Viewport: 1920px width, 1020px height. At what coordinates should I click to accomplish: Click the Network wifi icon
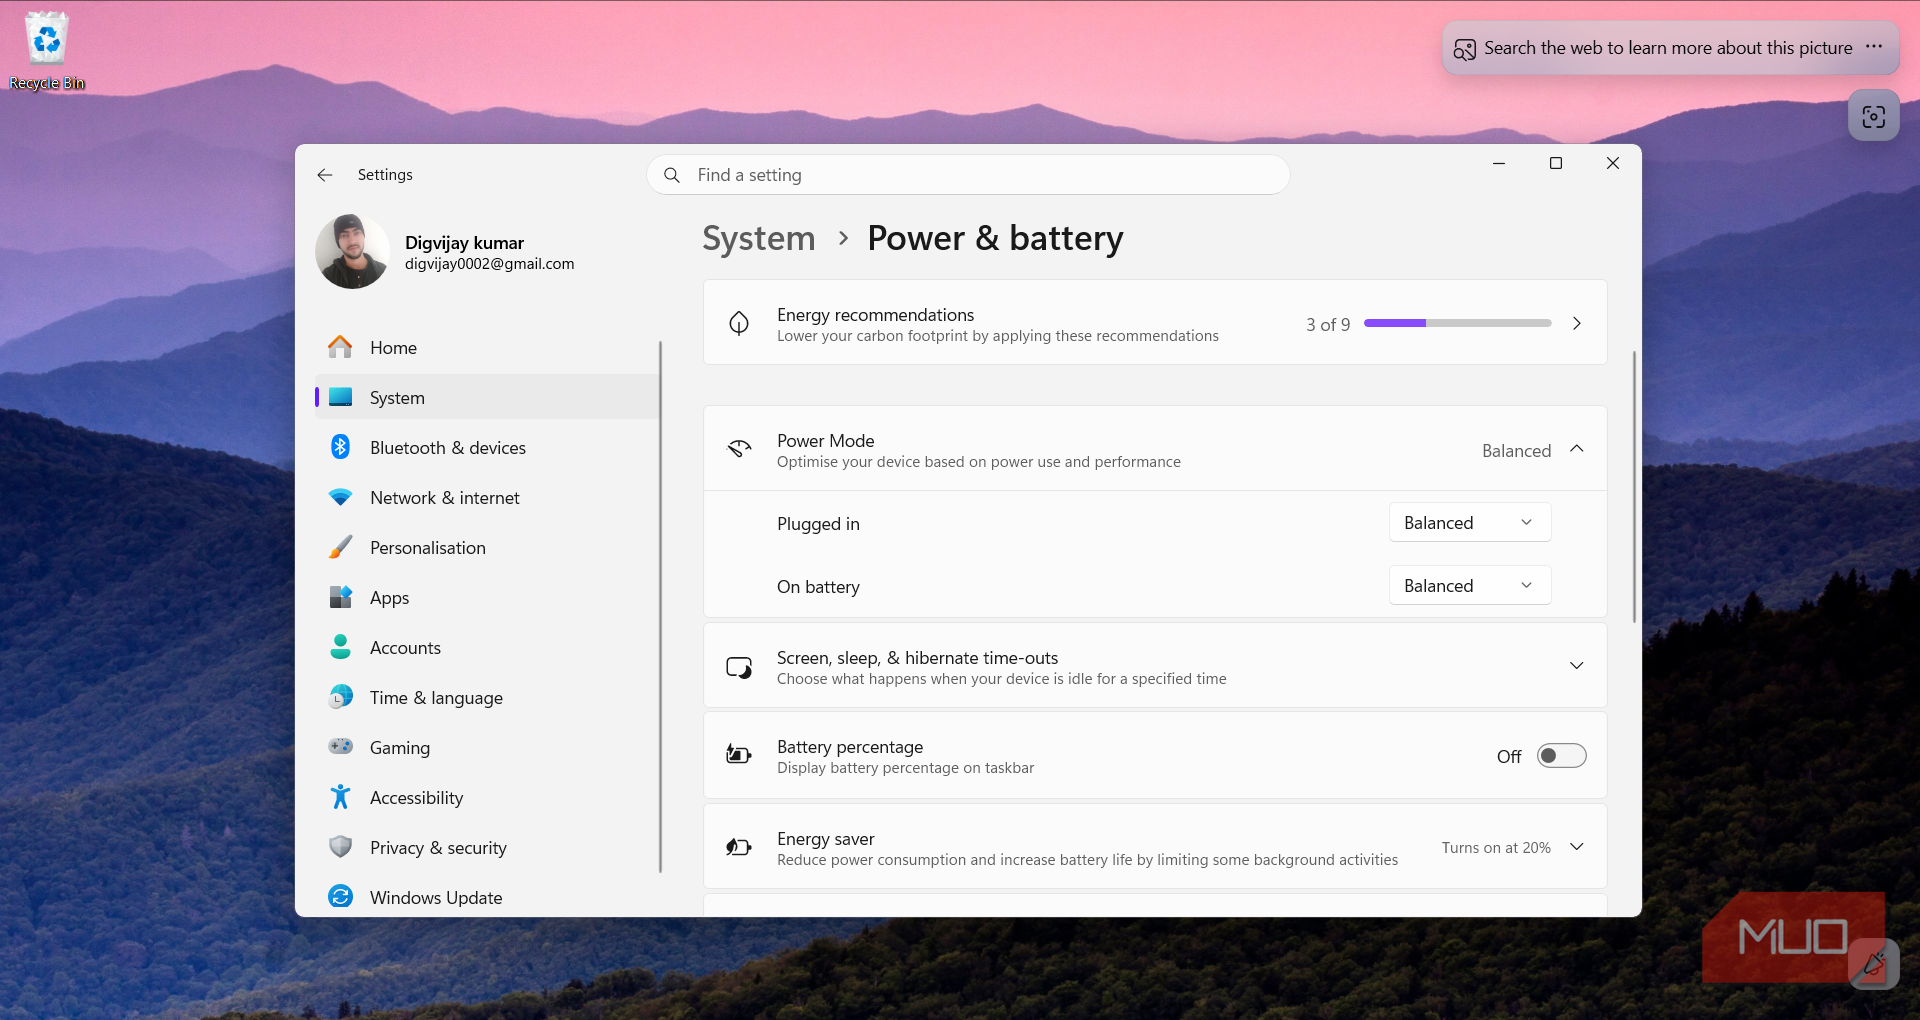340,497
